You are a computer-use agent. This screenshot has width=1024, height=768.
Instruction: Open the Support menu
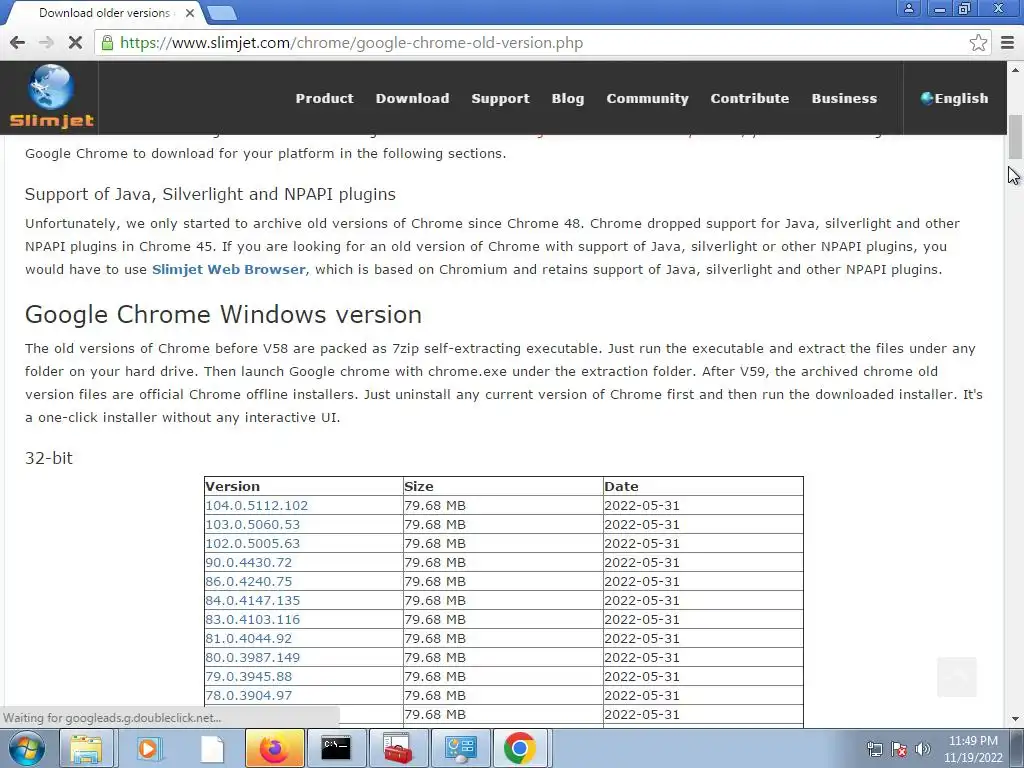tap(500, 98)
